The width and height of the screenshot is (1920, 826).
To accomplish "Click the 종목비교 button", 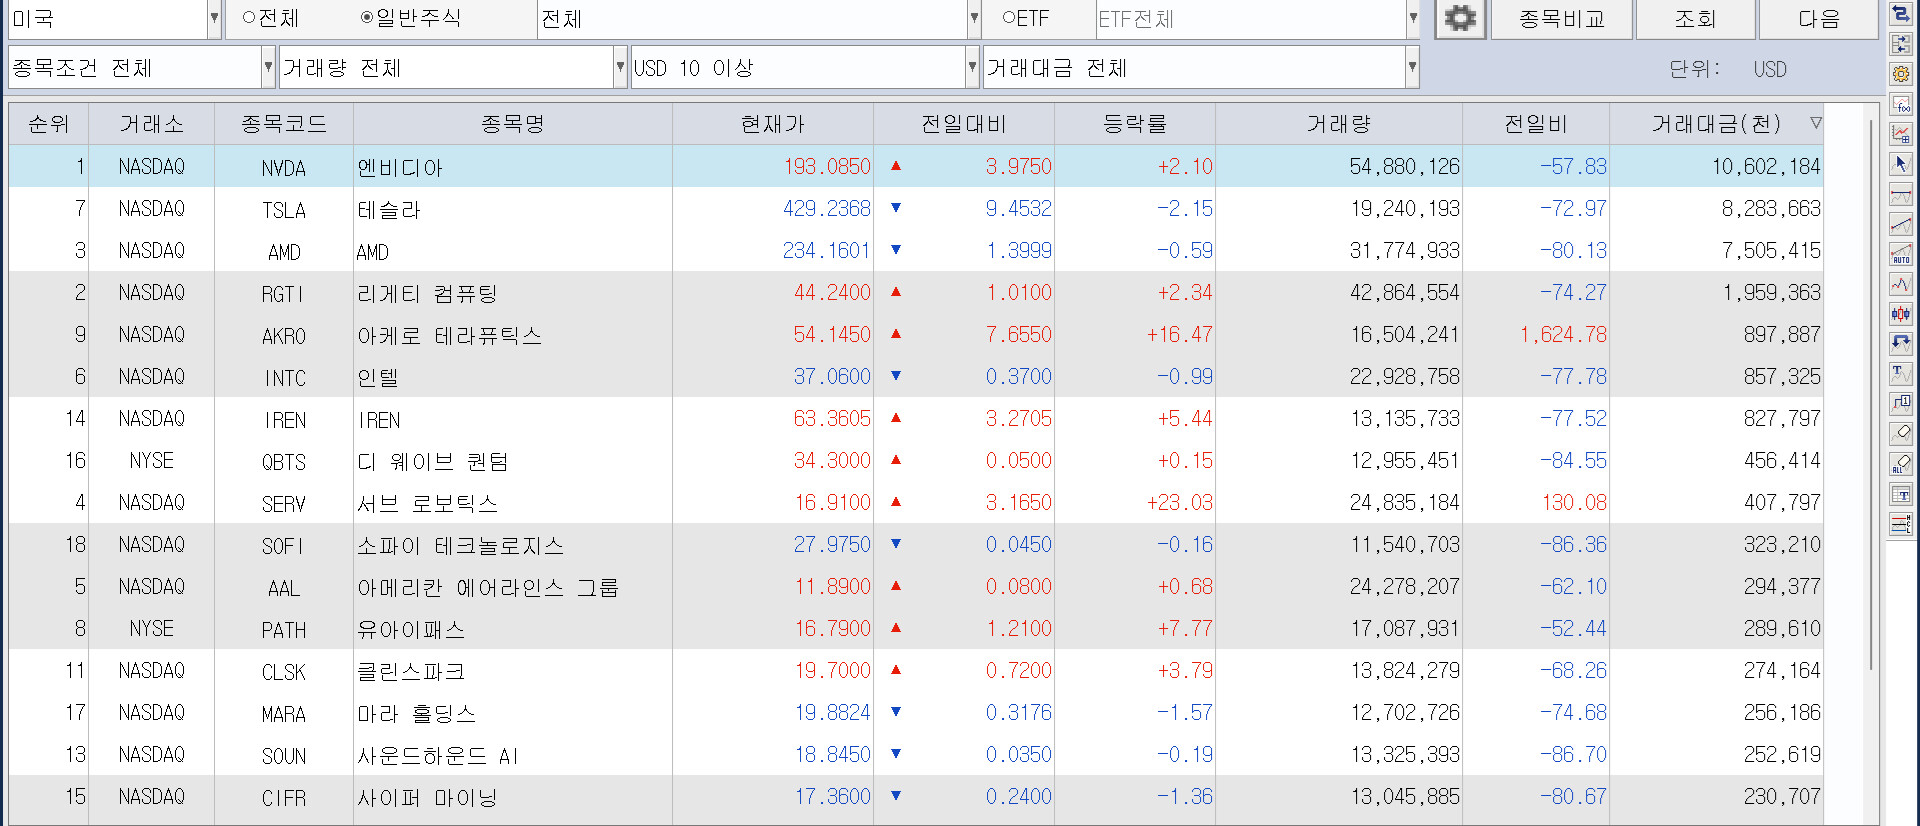I will pyautogui.click(x=1561, y=19).
